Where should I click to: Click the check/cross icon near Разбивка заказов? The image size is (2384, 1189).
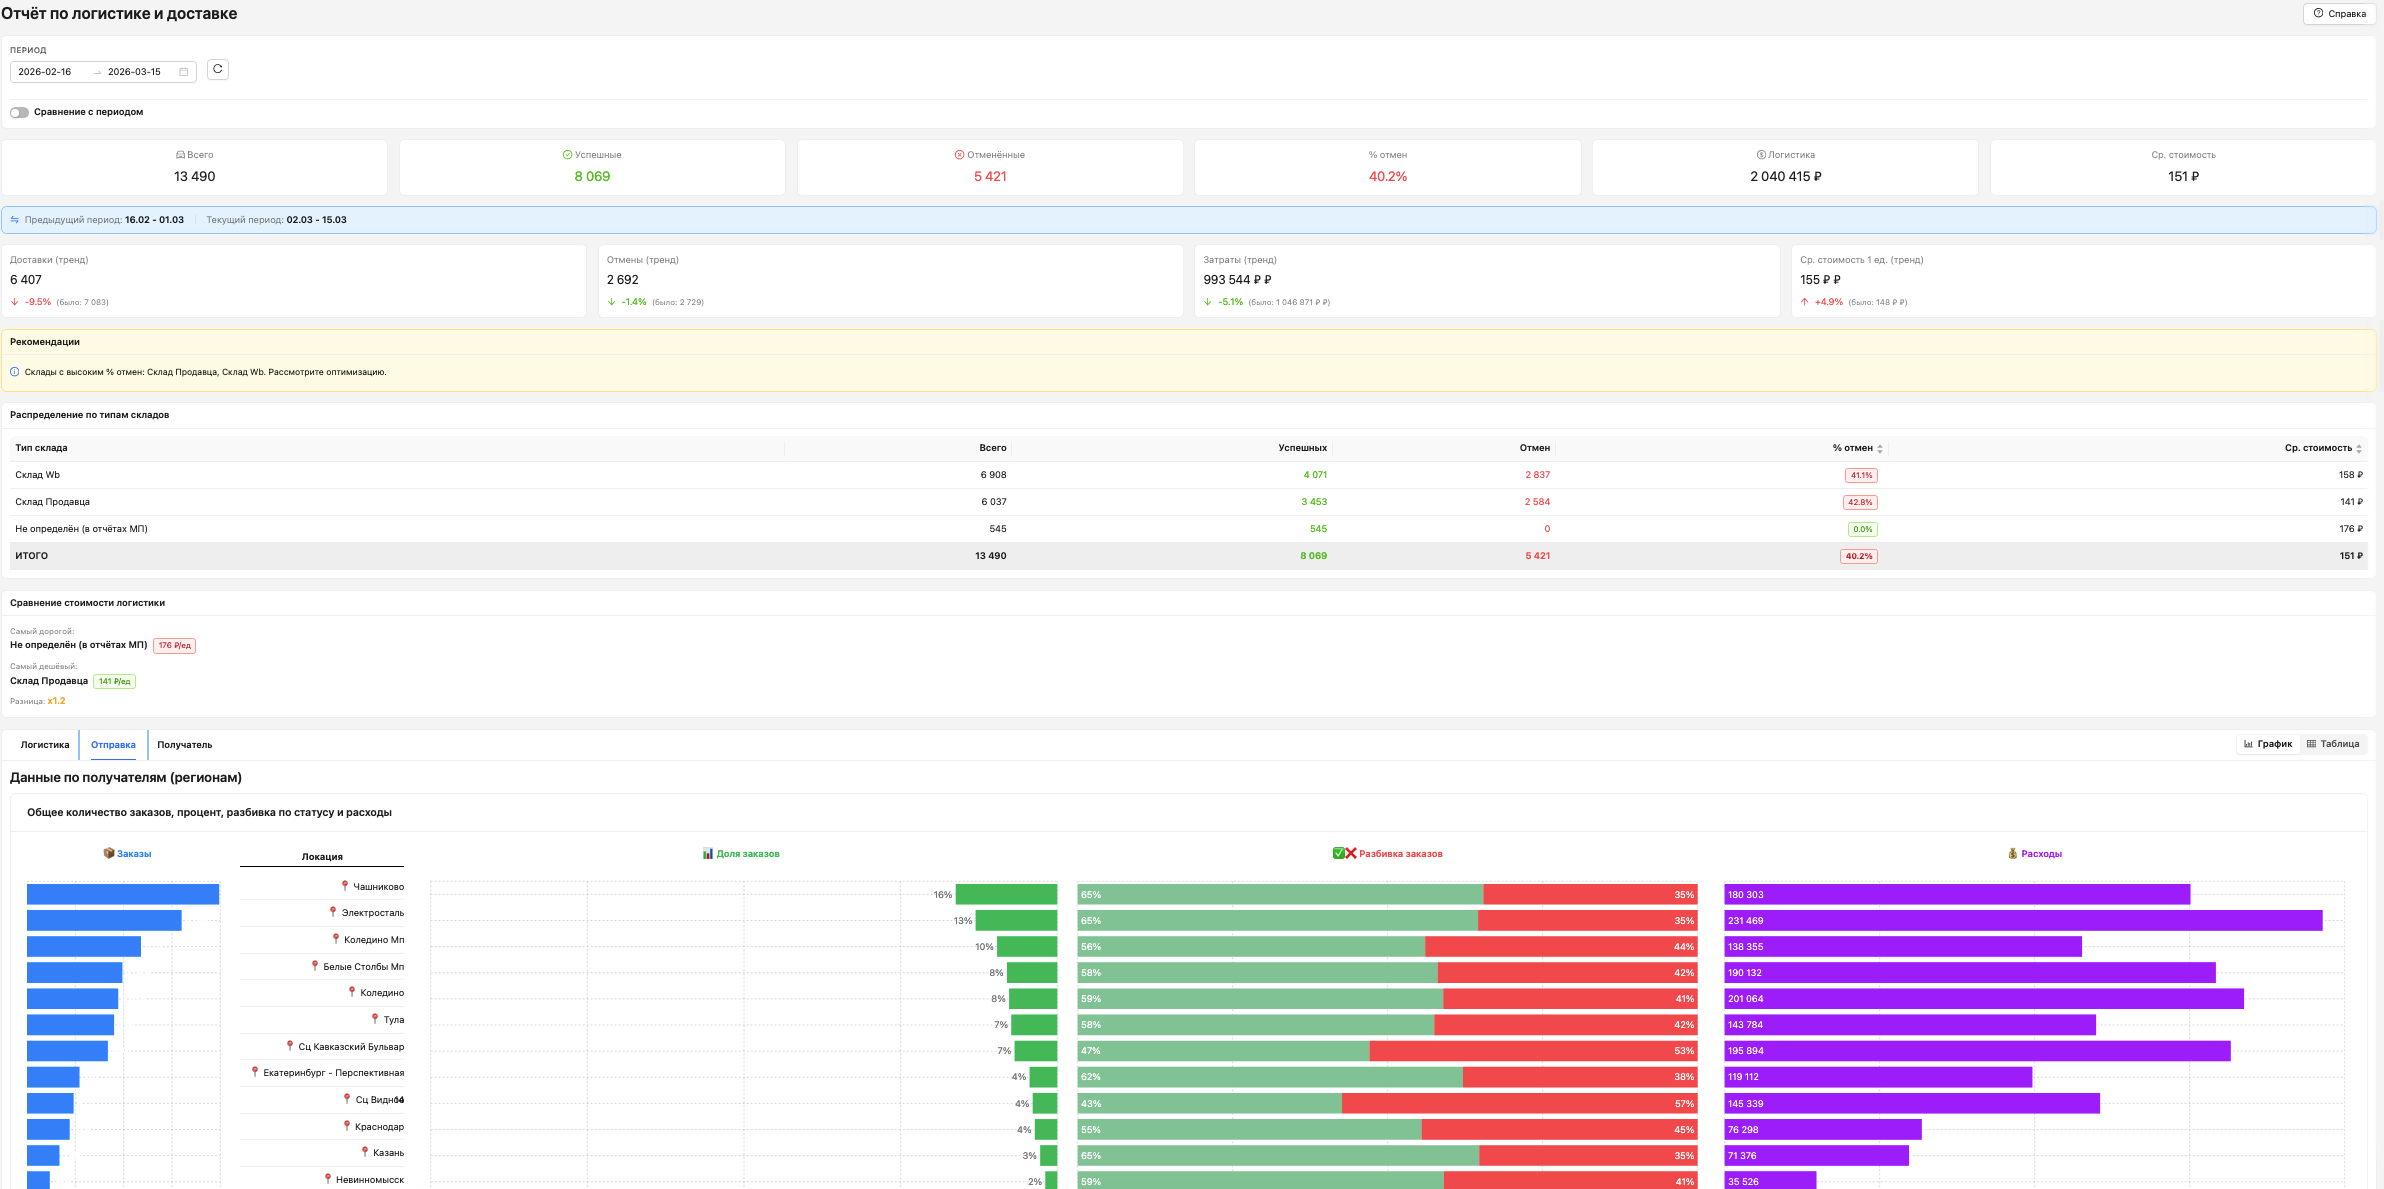pyautogui.click(x=1345, y=854)
